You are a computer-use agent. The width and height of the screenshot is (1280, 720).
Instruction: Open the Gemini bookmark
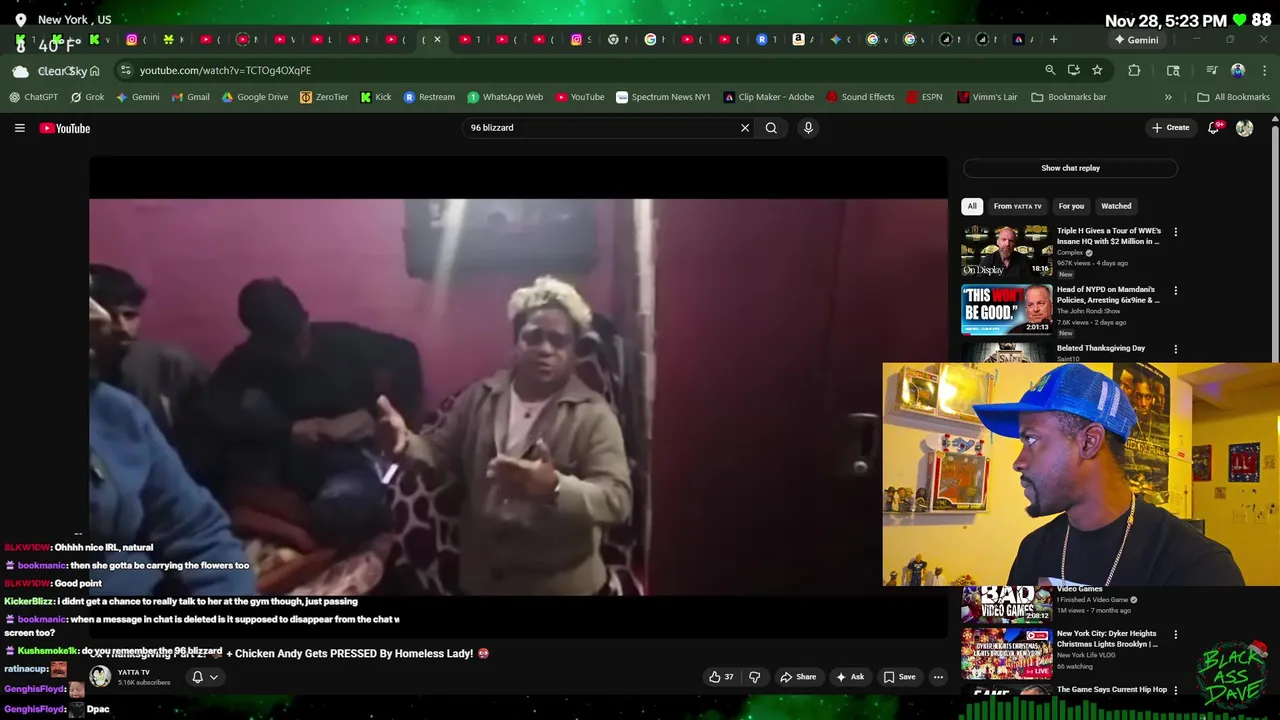point(137,97)
